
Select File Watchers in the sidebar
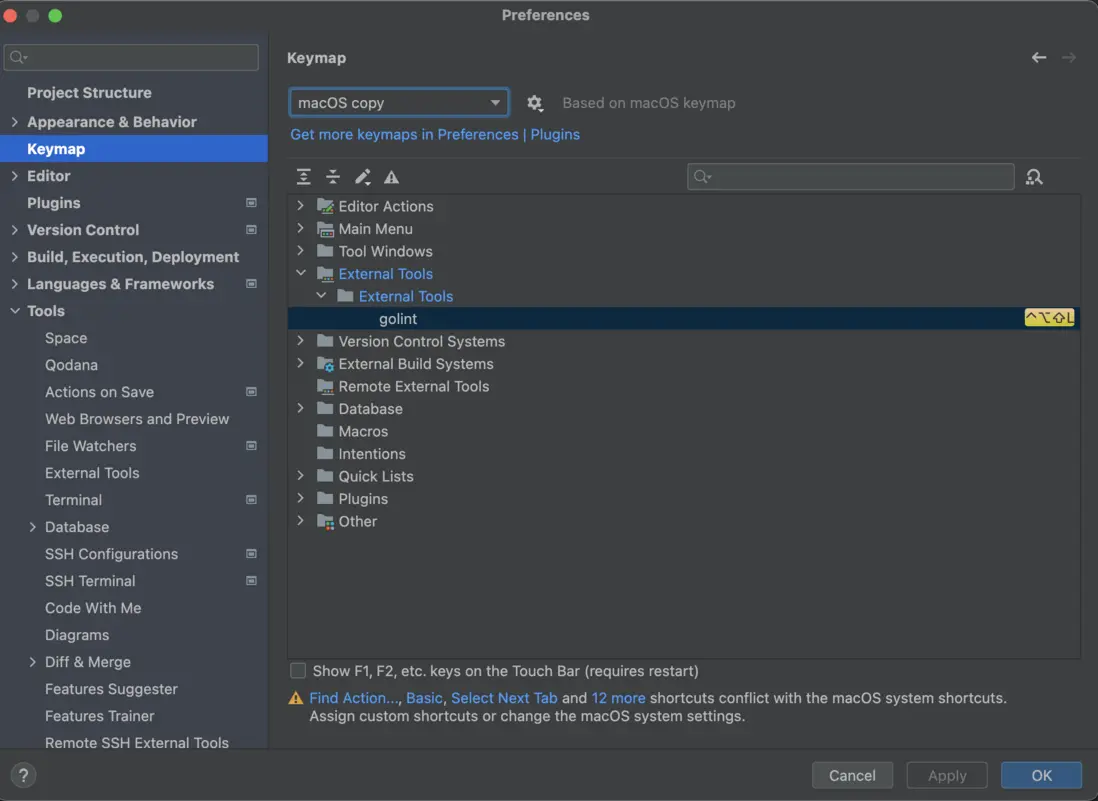[90, 446]
